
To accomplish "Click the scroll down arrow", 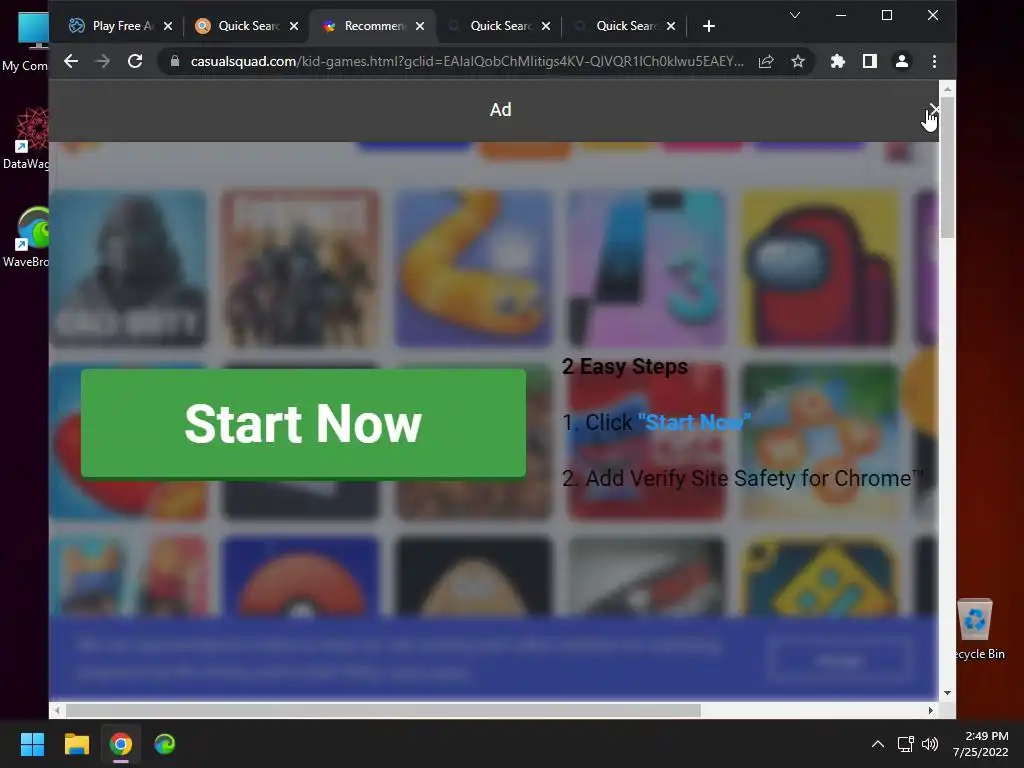I will click(947, 693).
